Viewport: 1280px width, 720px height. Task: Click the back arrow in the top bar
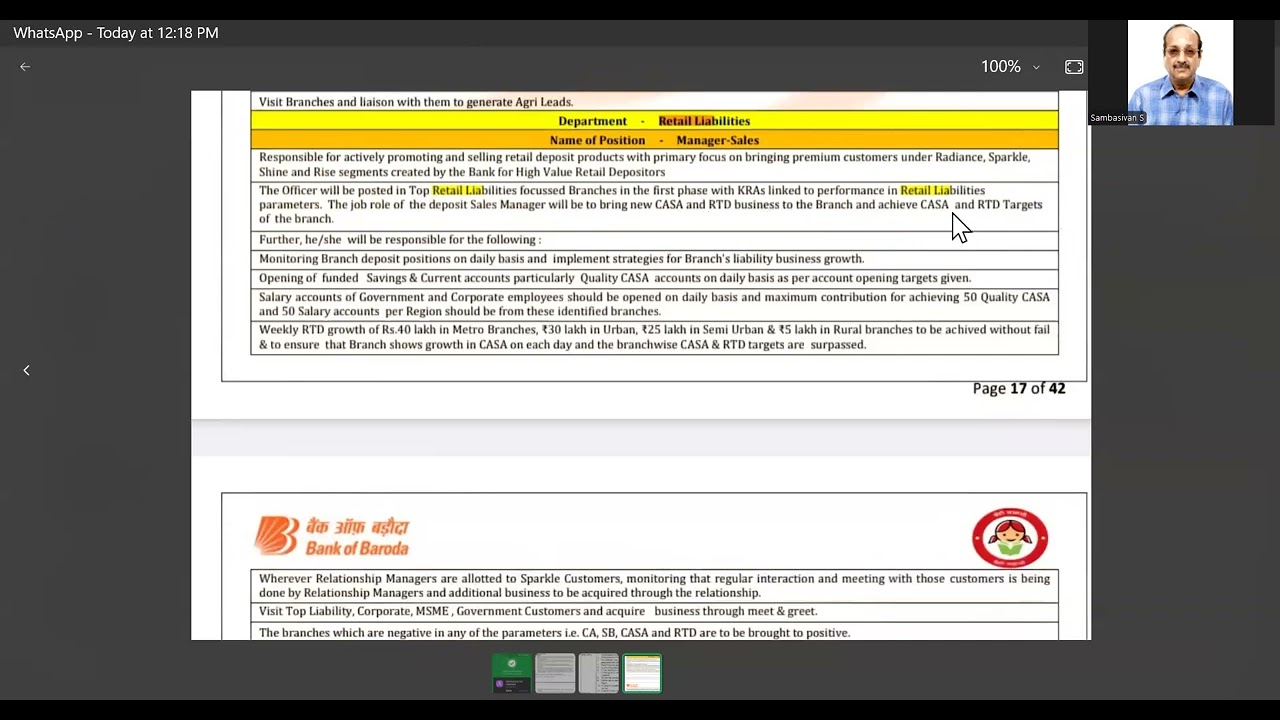tap(25, 67)
